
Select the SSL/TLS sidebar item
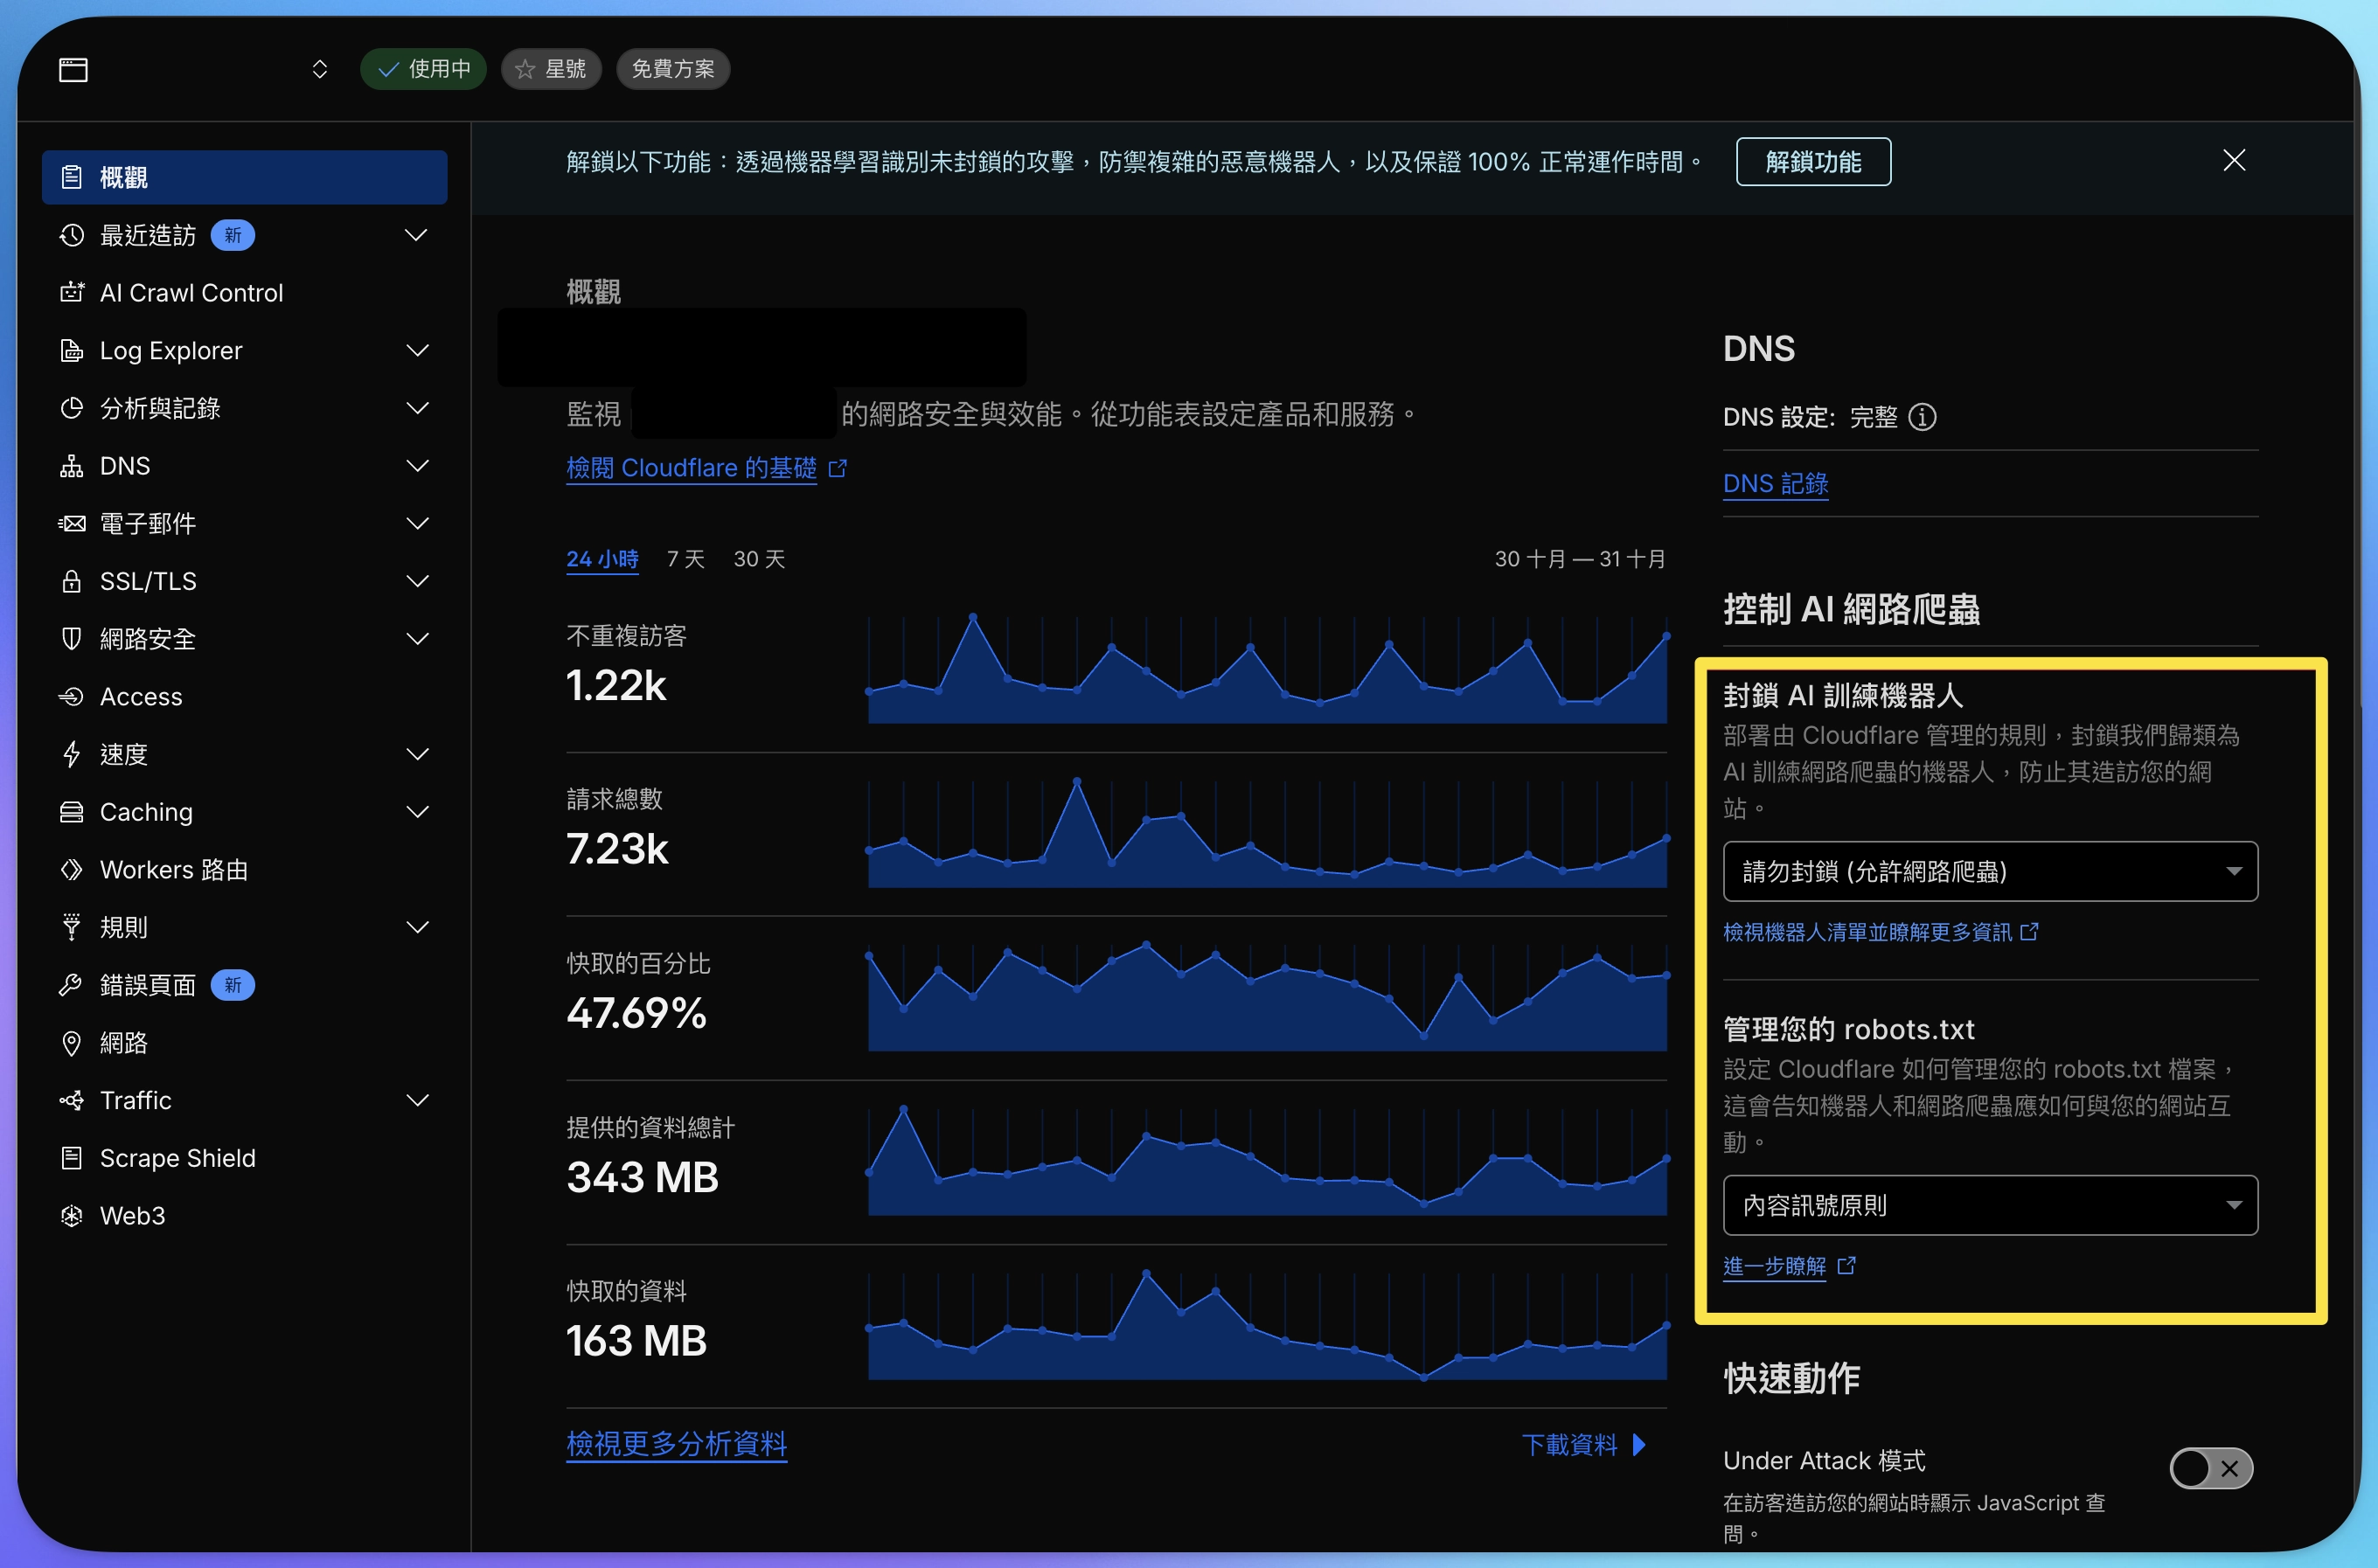(148, 581)
